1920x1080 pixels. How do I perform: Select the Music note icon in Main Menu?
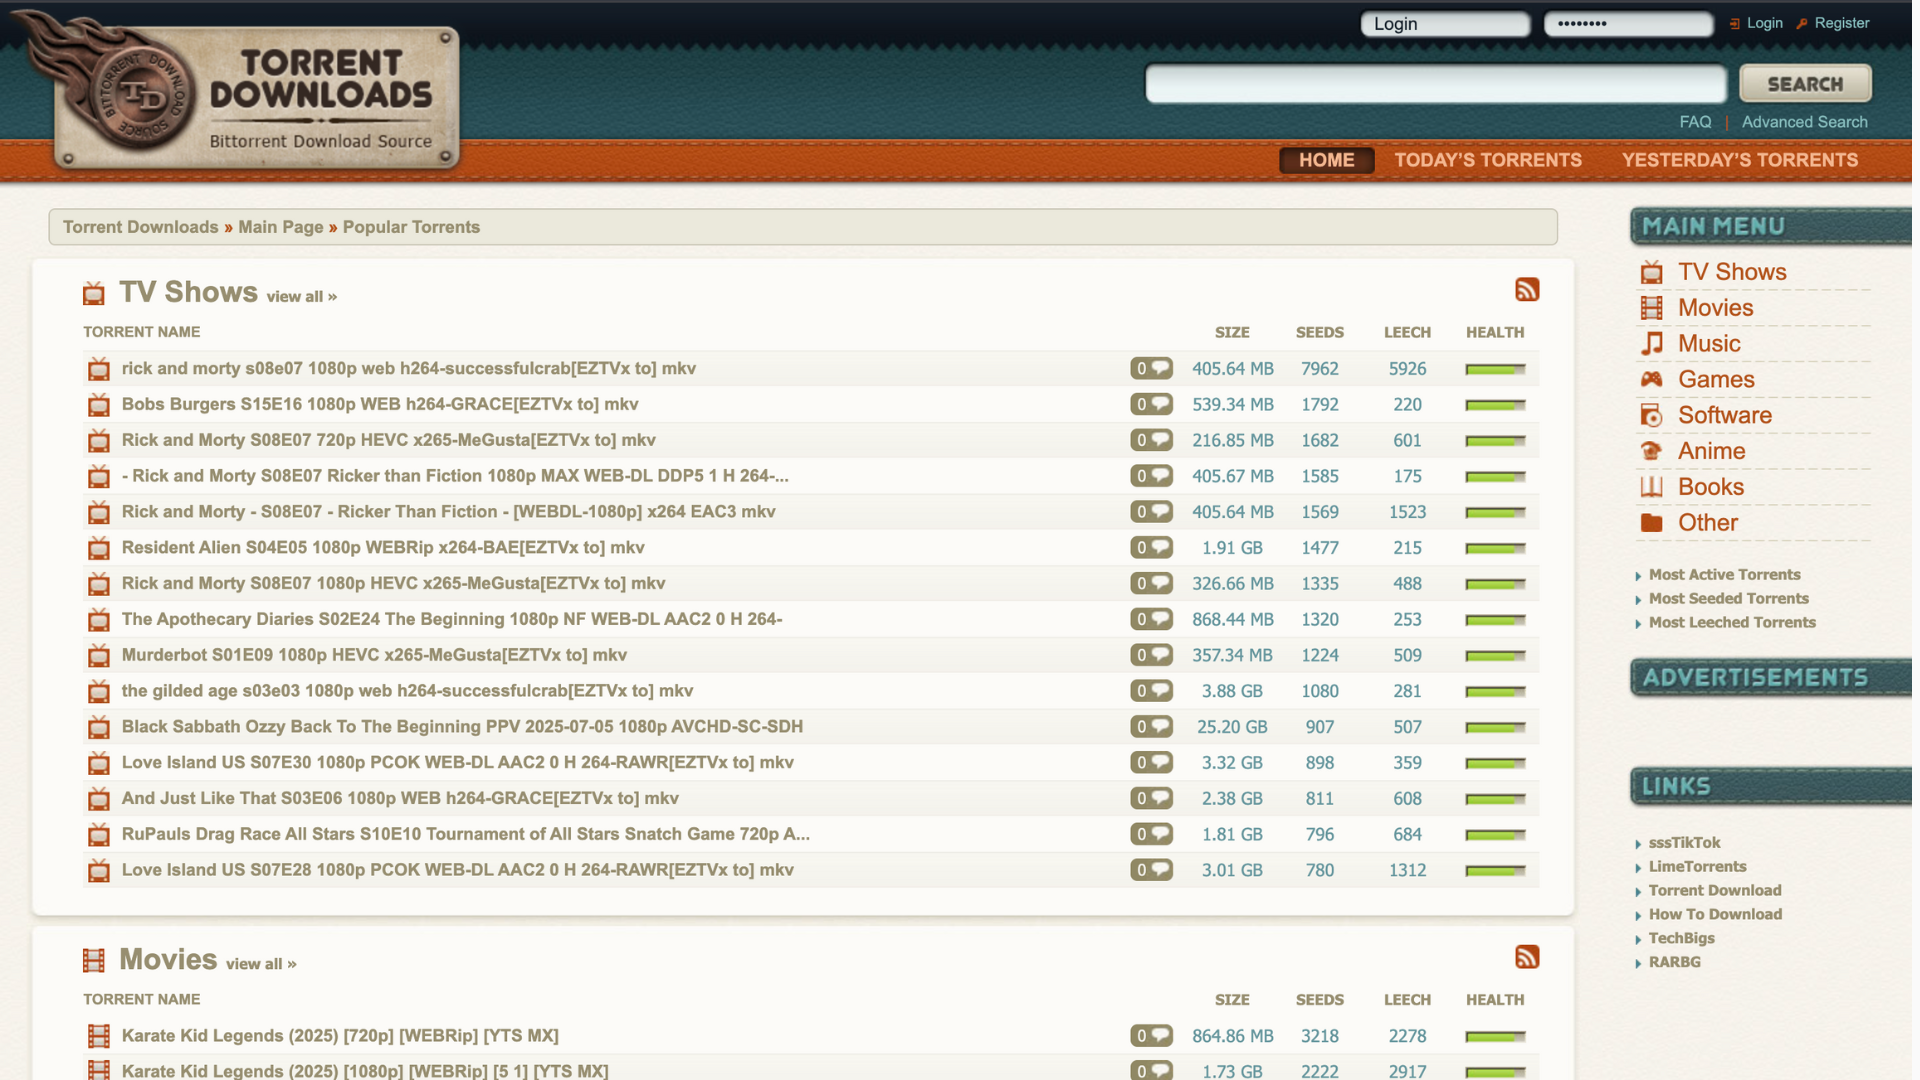coord(1650,343)
